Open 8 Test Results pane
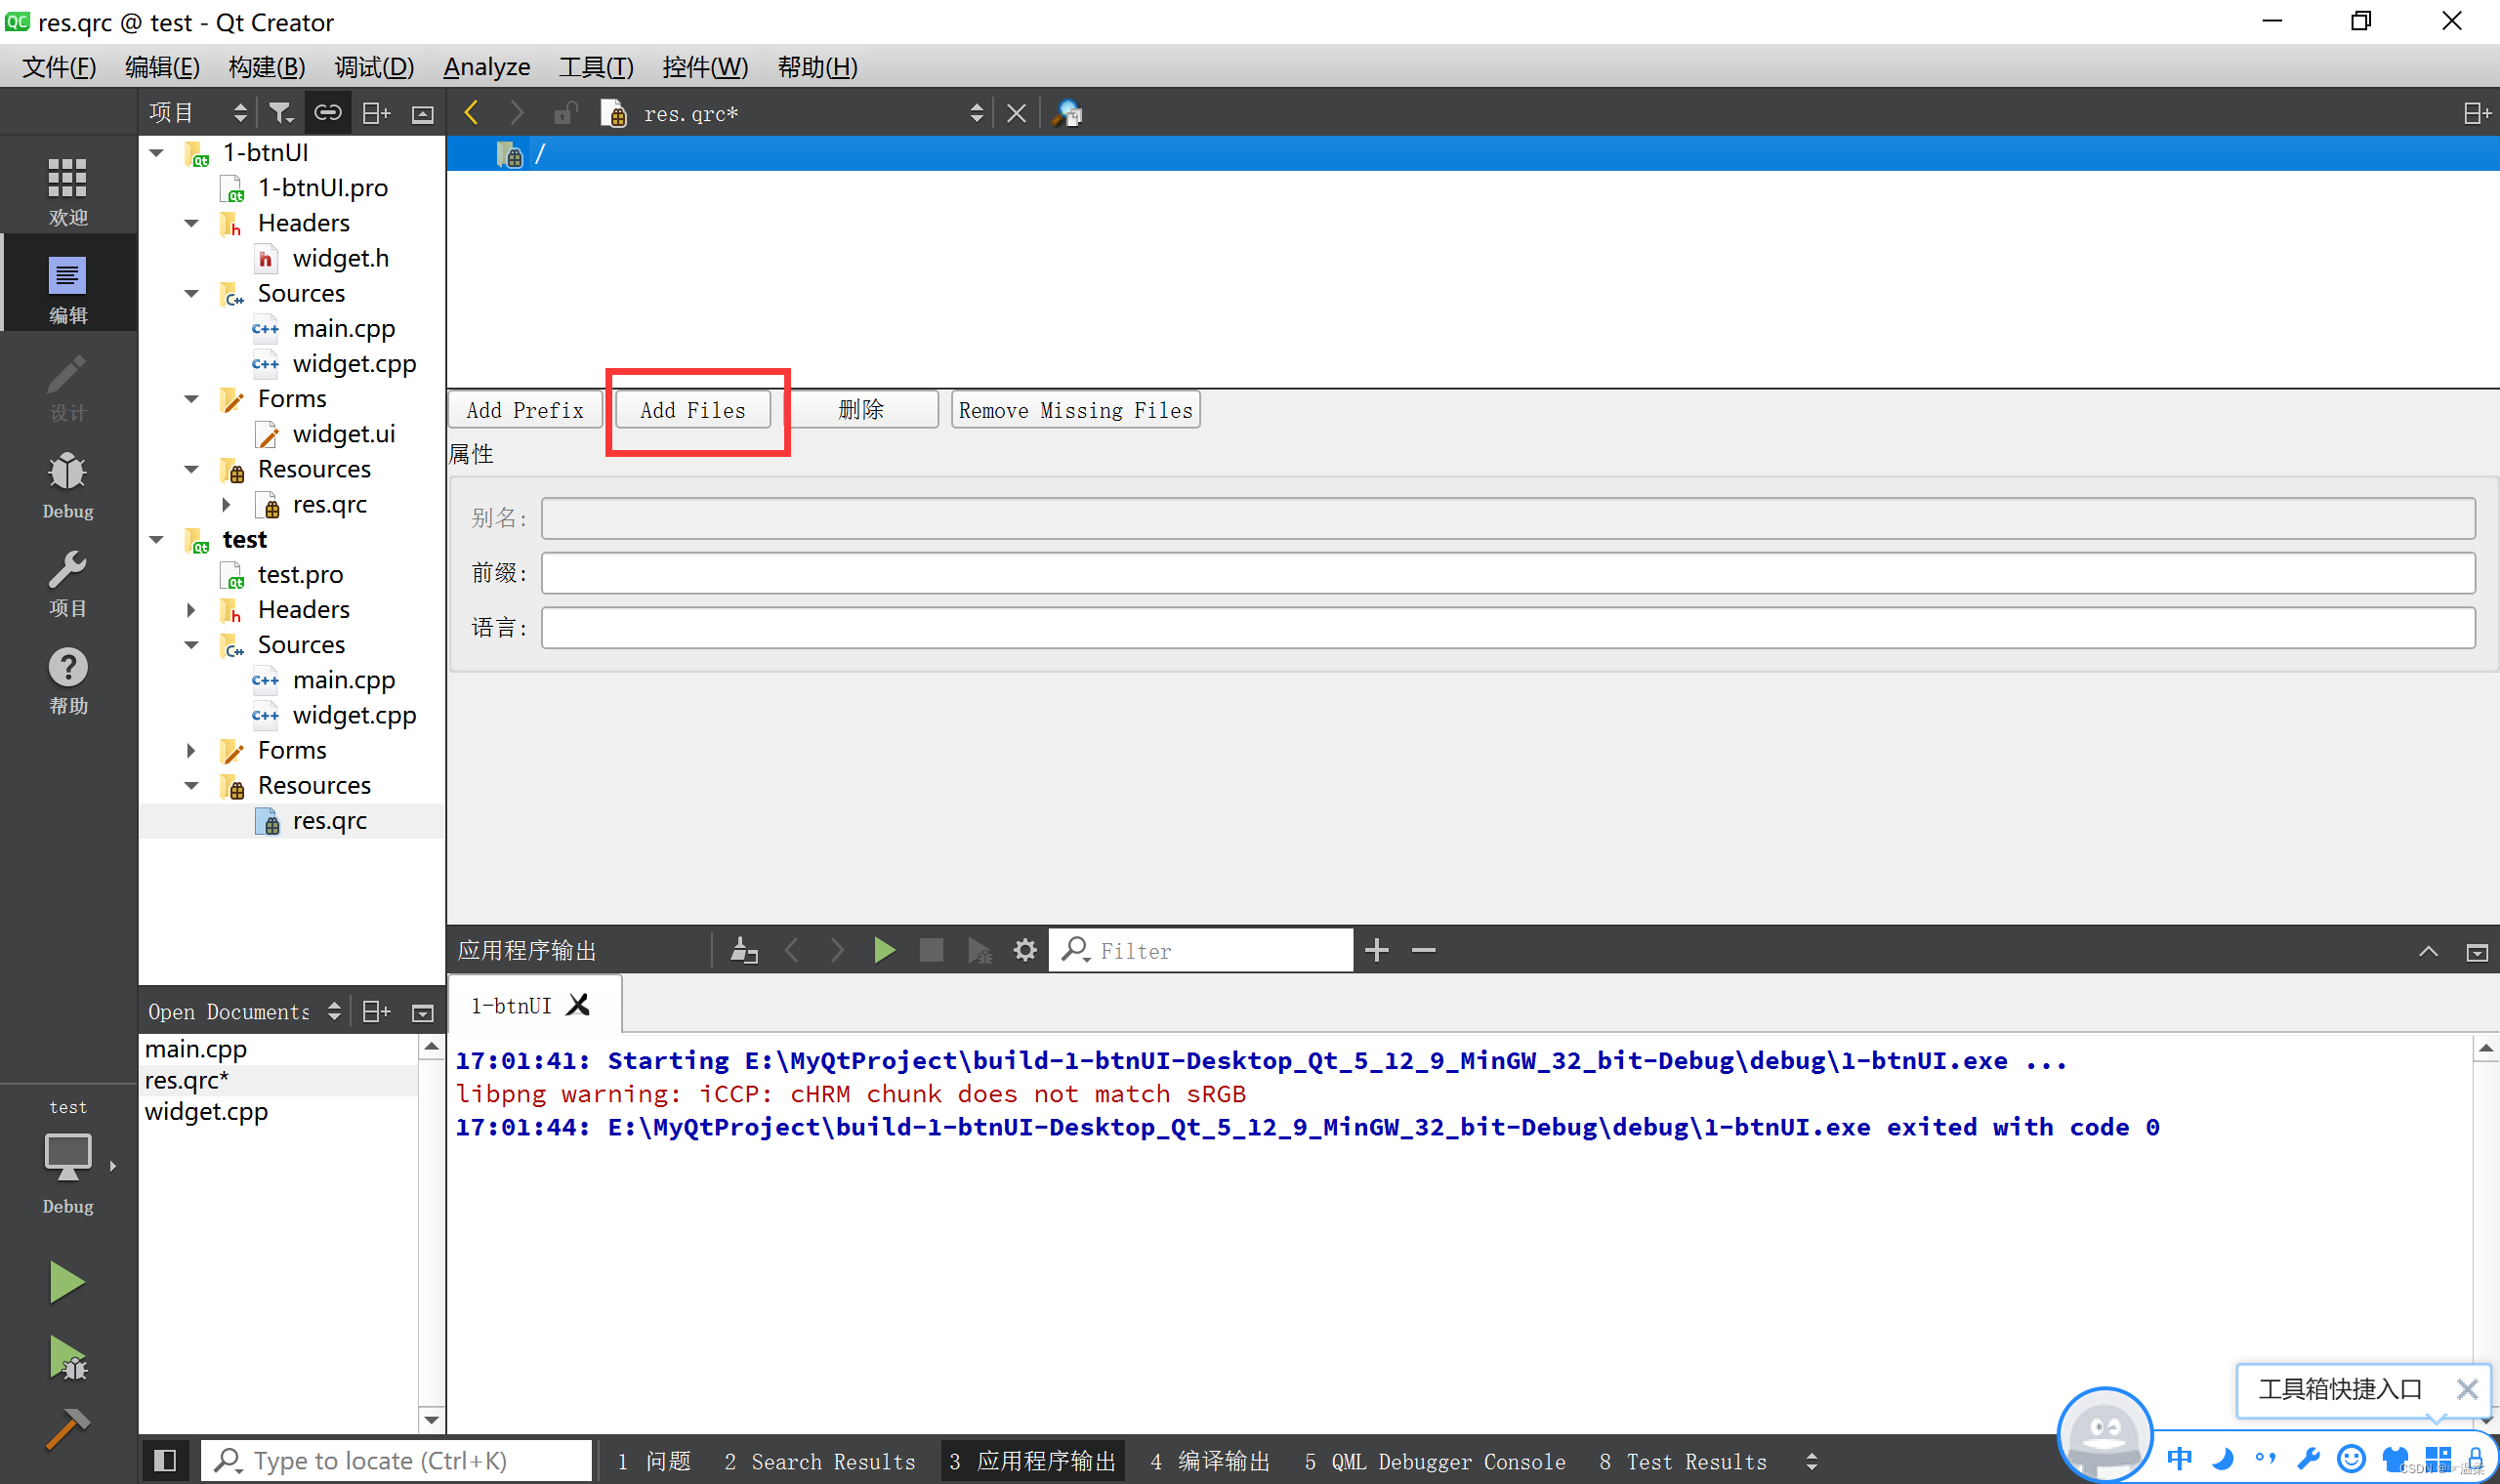 (1683, 1461)
